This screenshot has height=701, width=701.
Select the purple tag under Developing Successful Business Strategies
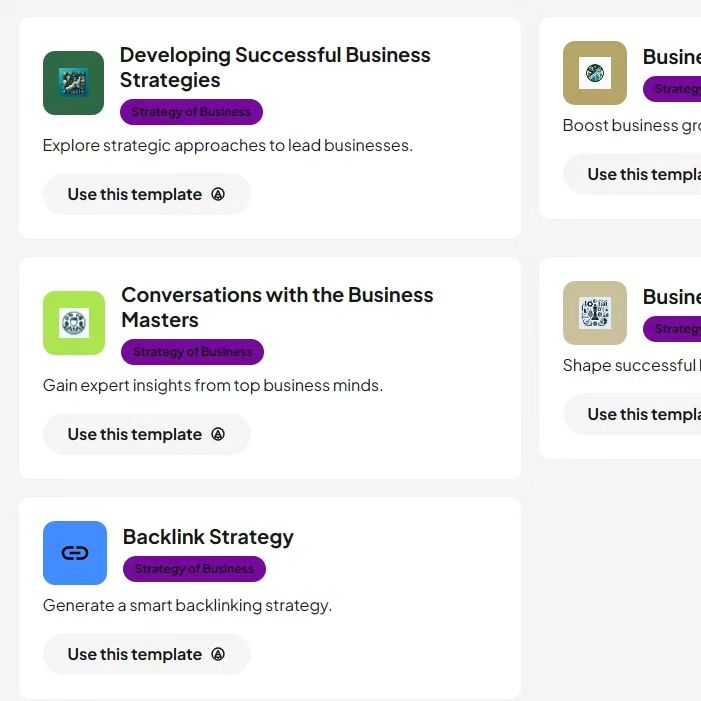(191, 112)
